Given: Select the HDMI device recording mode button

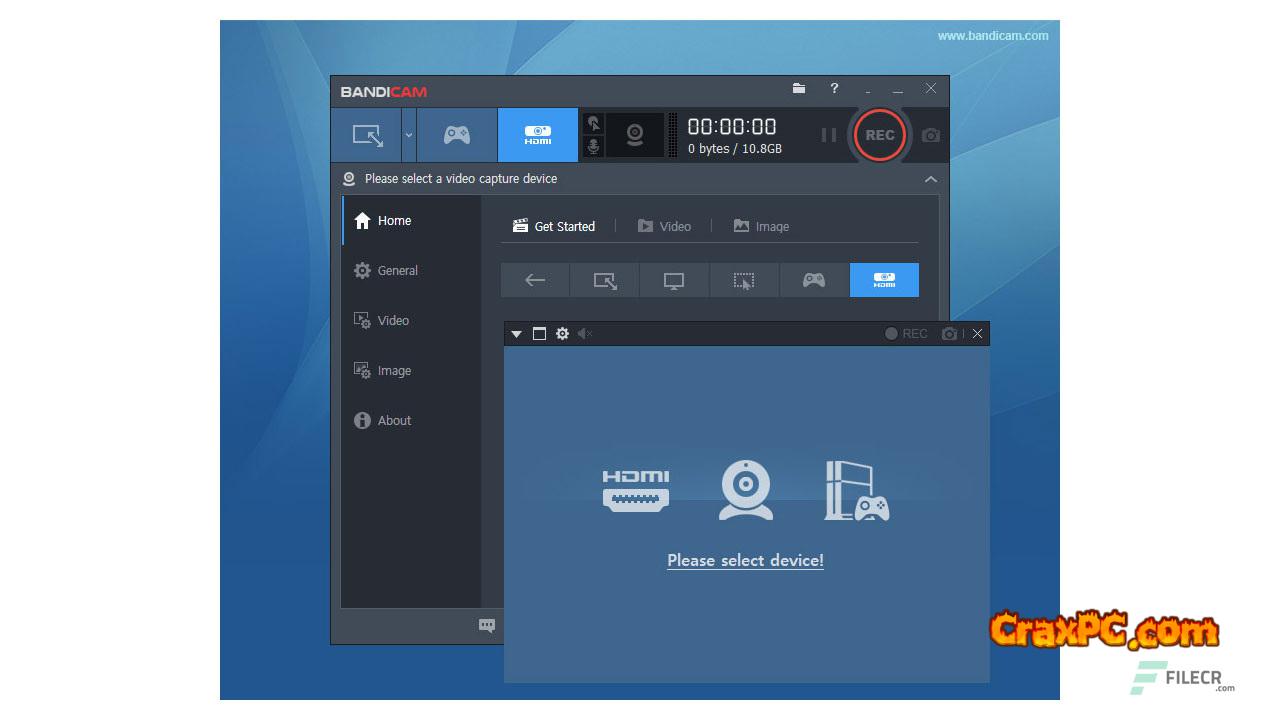Looking at the screenshot, I should tap(538, 135).
